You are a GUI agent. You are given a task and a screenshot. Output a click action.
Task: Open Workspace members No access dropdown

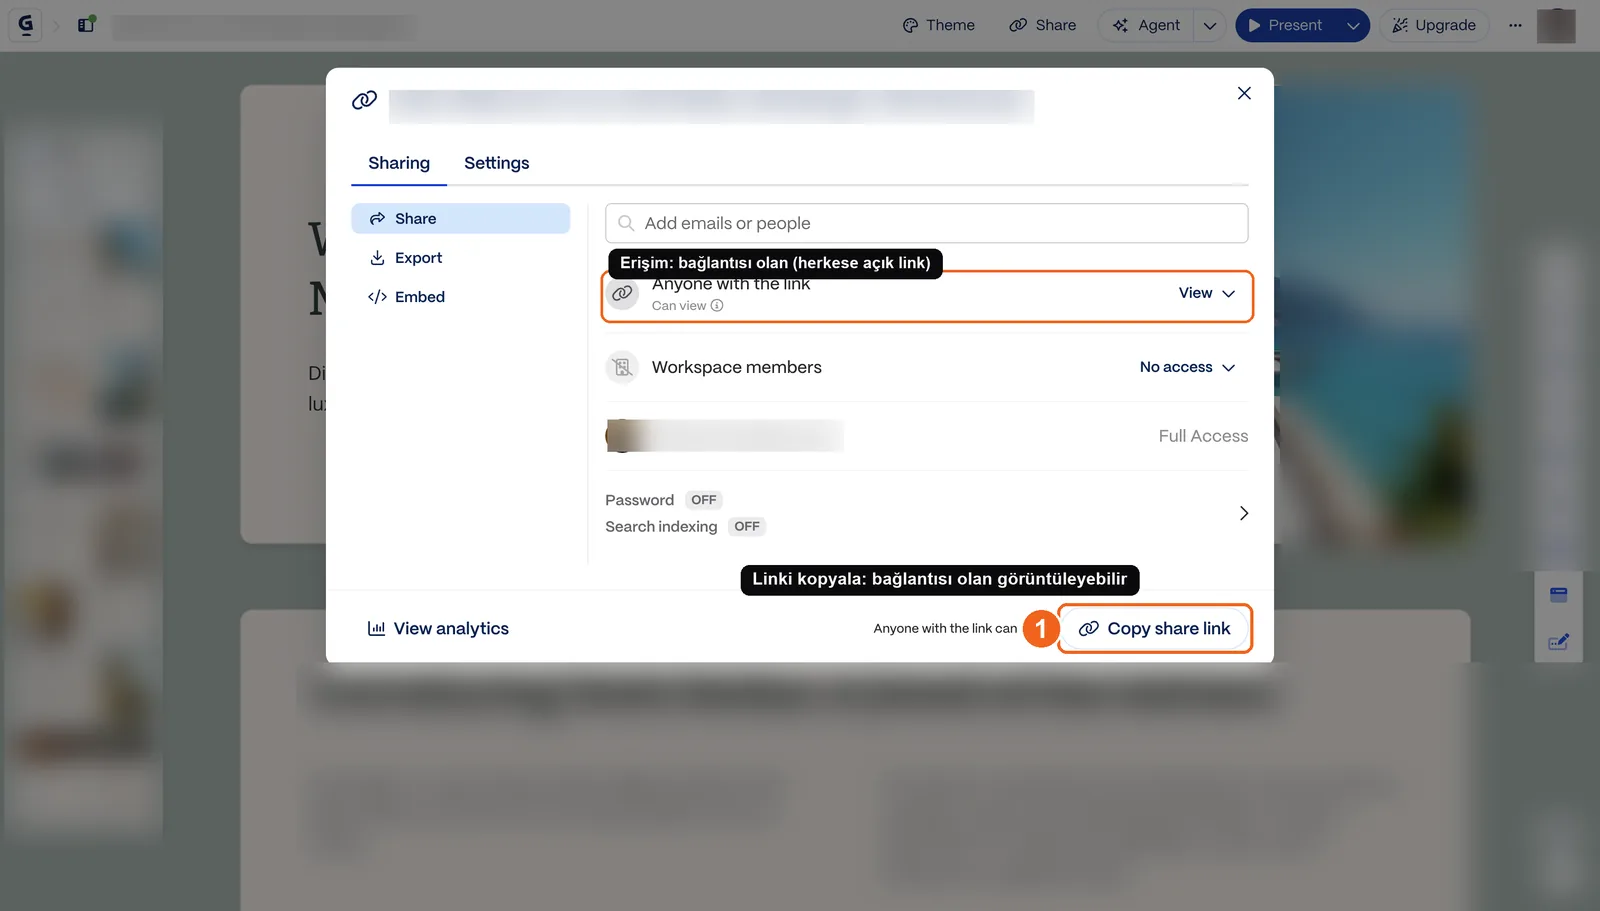click(x=1188, y=367)
